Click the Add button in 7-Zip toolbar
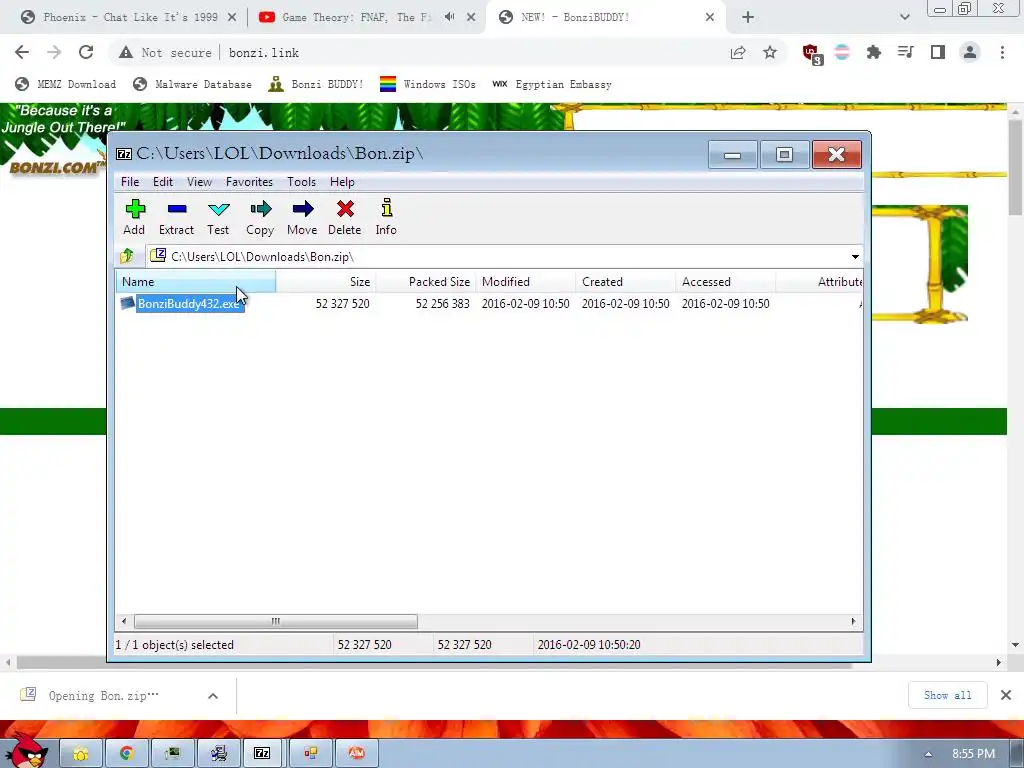Screen dimensions: 1024x768 [135, 217]
